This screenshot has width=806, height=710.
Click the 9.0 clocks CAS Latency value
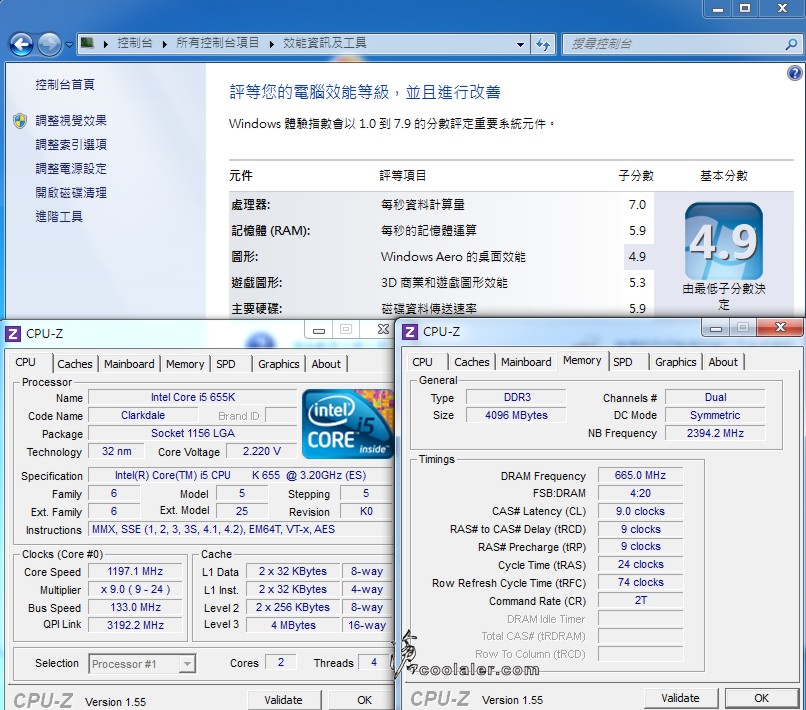pyautogui.click(x=640, y=512)
